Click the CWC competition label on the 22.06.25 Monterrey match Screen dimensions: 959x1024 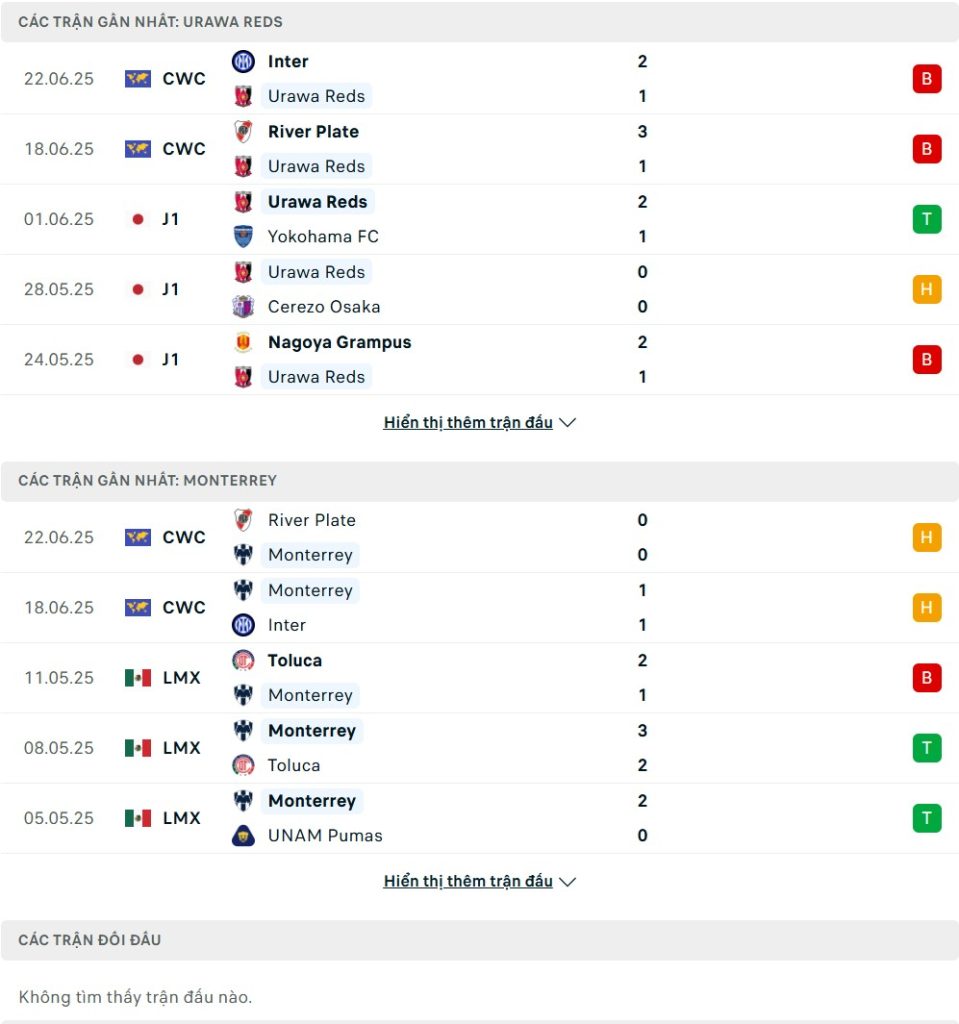click(184, 537)
